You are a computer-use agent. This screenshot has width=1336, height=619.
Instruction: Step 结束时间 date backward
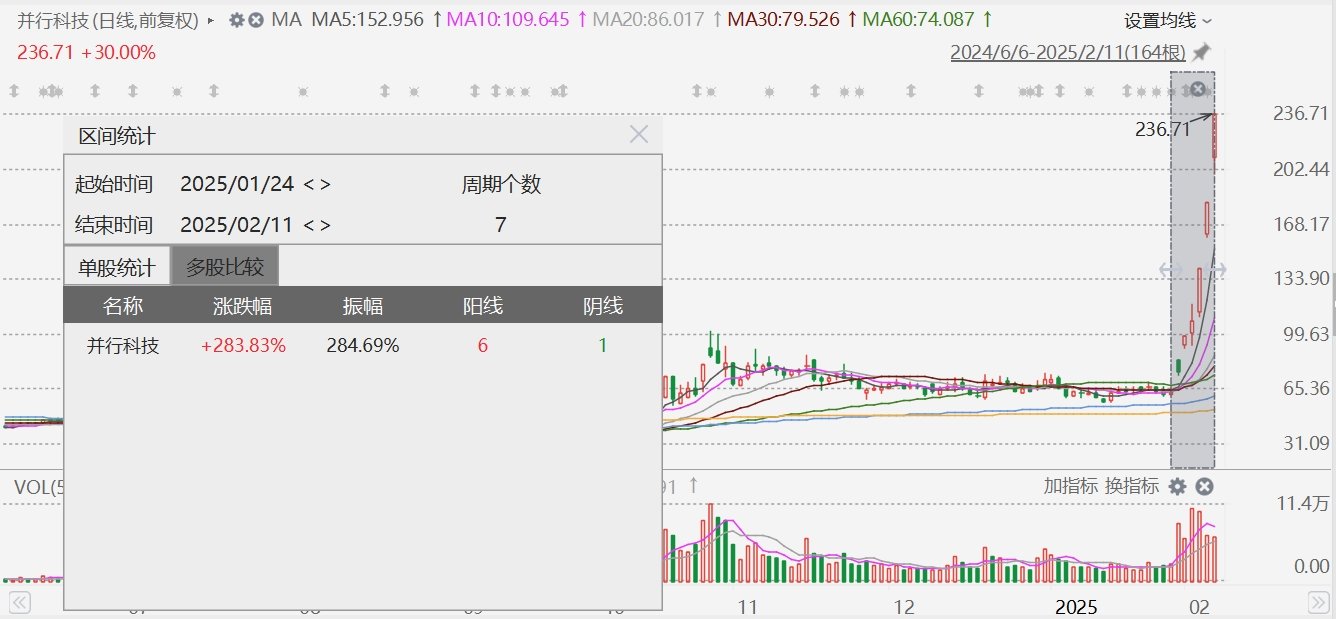coord(309,224)
